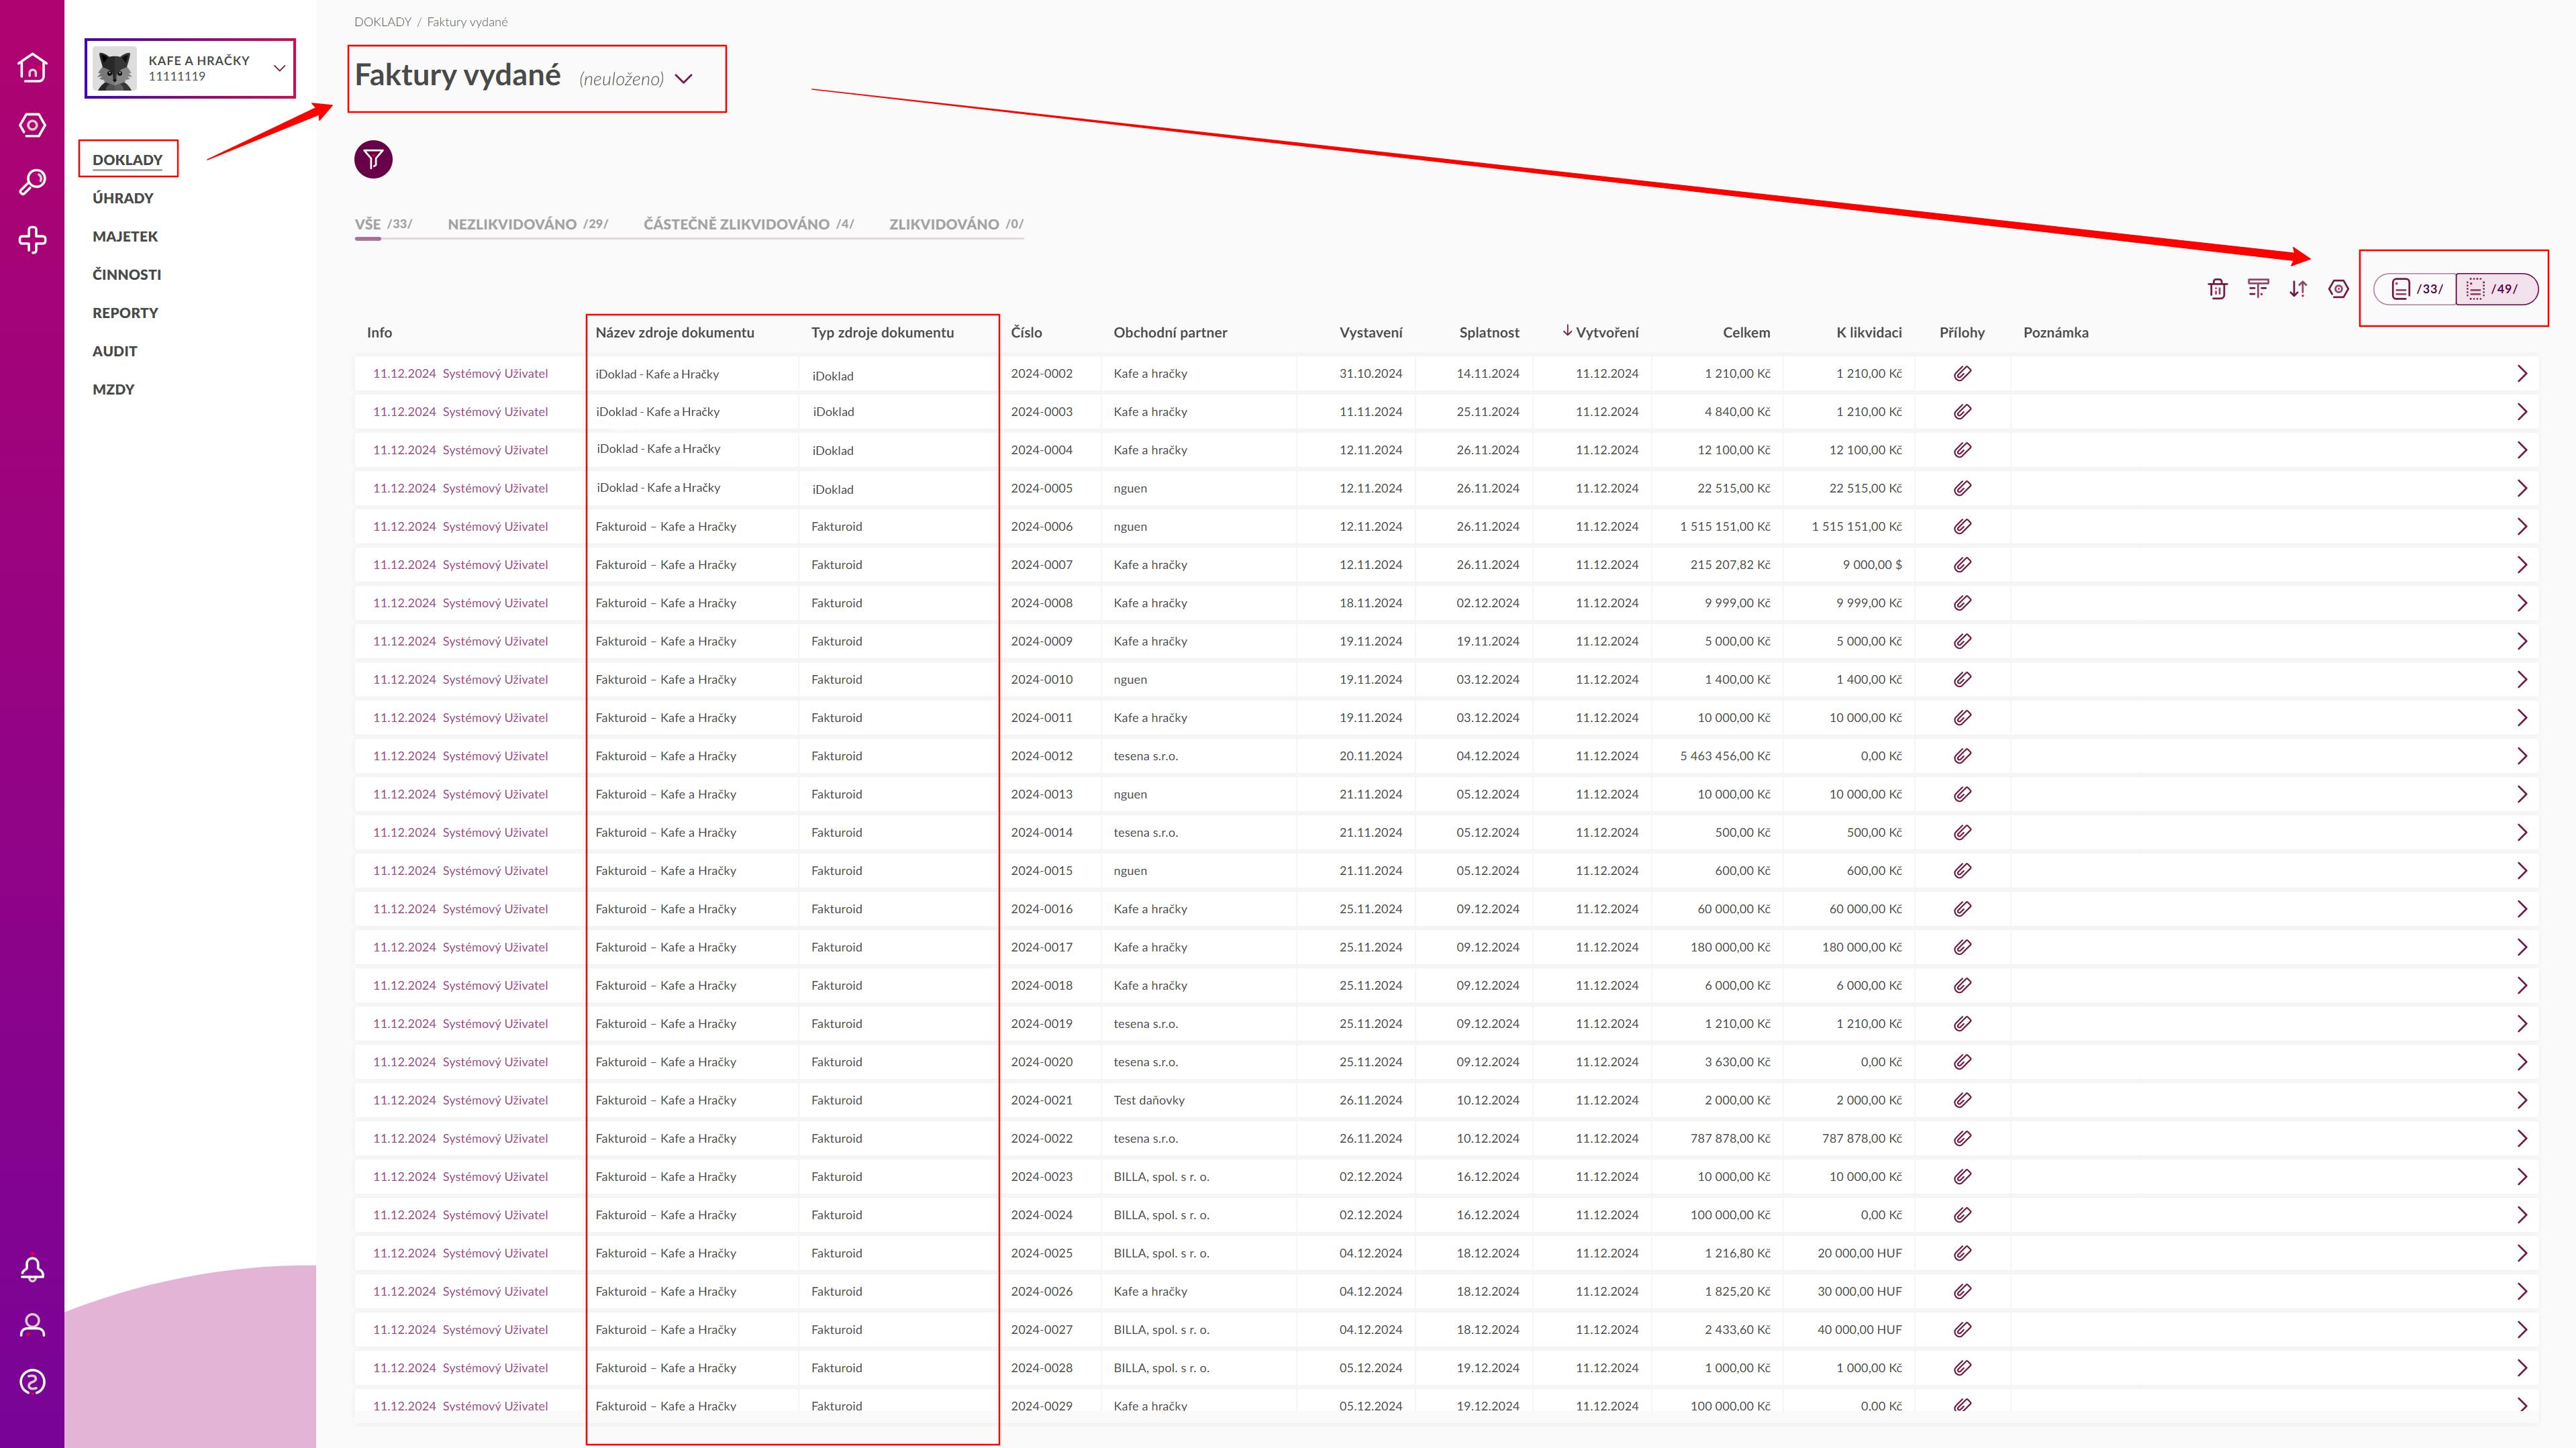Switch to documents view showing /33/
Screen dimensions: 2576x1448
point(2416,289)
